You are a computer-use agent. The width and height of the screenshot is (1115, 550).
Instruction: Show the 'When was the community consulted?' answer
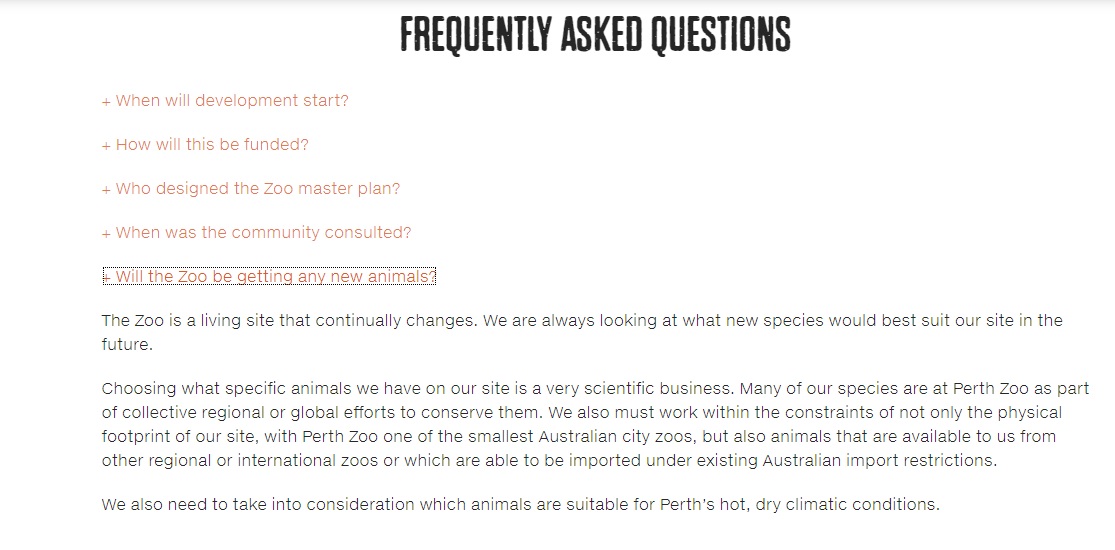tap(263, 233)
